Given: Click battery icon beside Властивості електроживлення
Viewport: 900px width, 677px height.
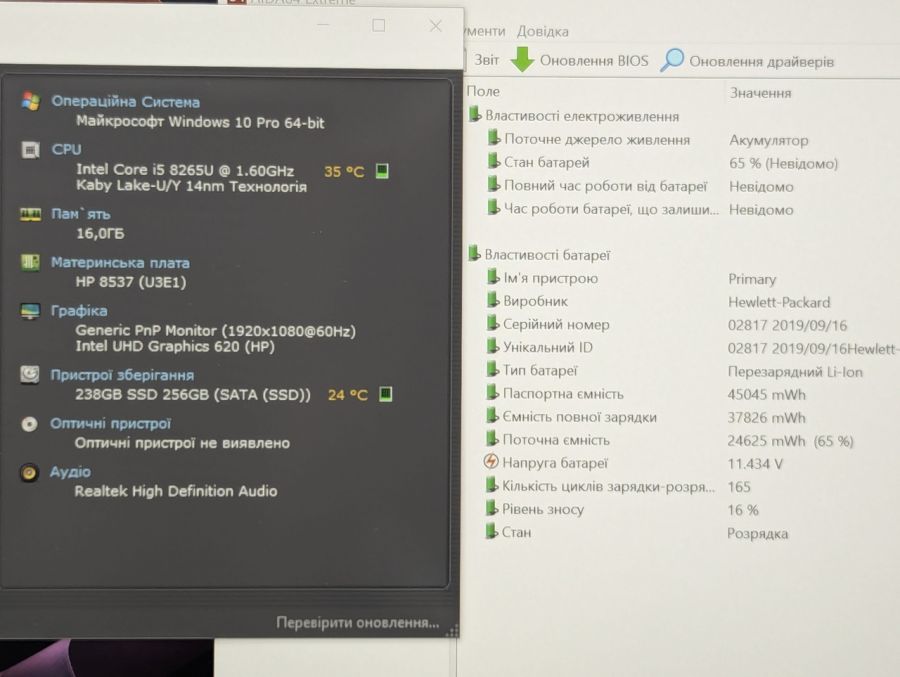Looking at the screenshot, I should click(x=475, y=115).
